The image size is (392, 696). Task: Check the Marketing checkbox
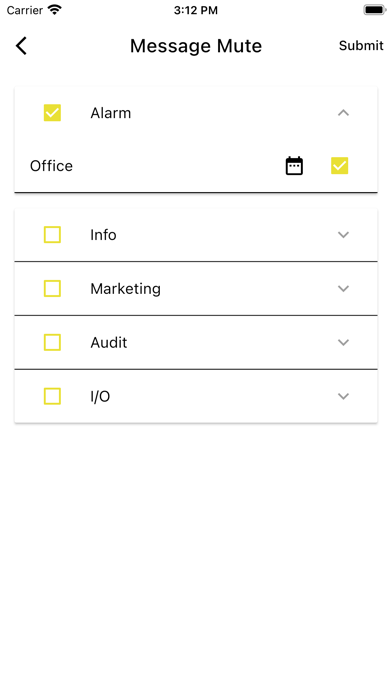tap(52, 289)
